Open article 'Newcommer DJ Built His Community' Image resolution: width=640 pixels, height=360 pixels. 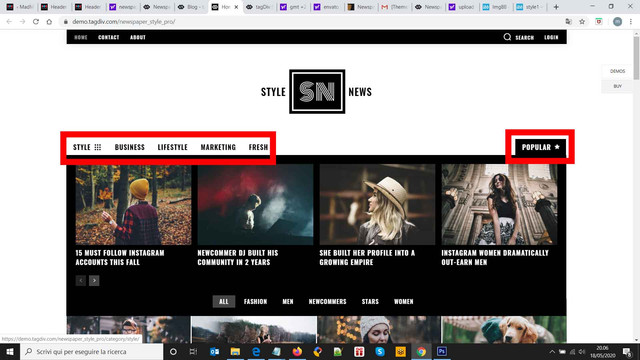point(238,258)
